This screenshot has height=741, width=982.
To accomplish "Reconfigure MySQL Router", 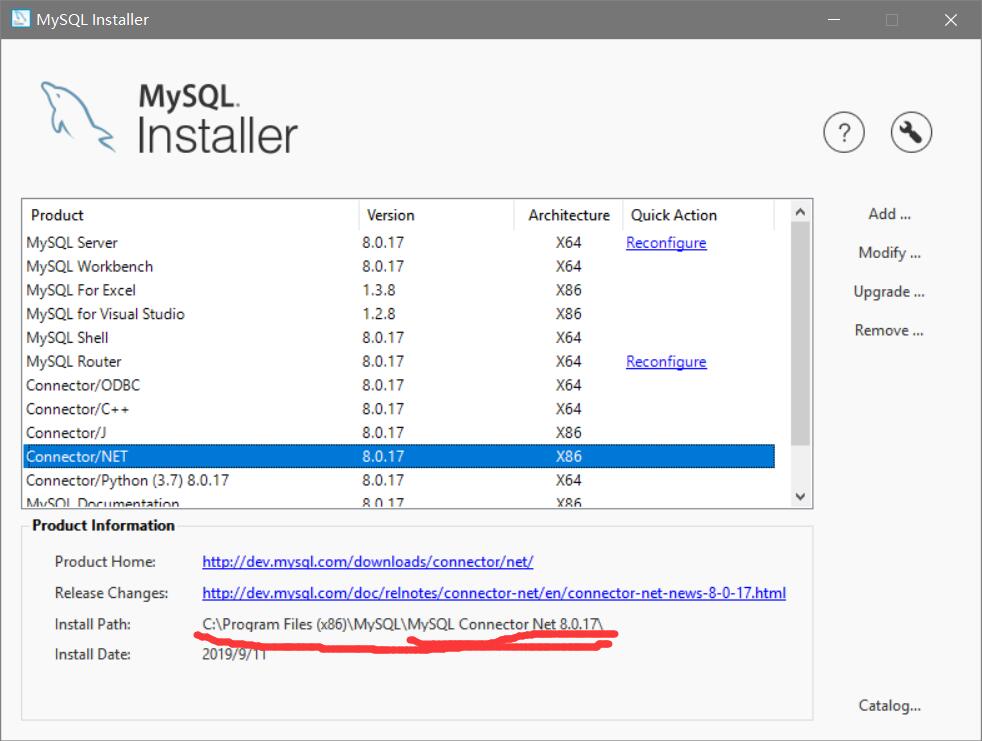I will (x=666, y=361).
